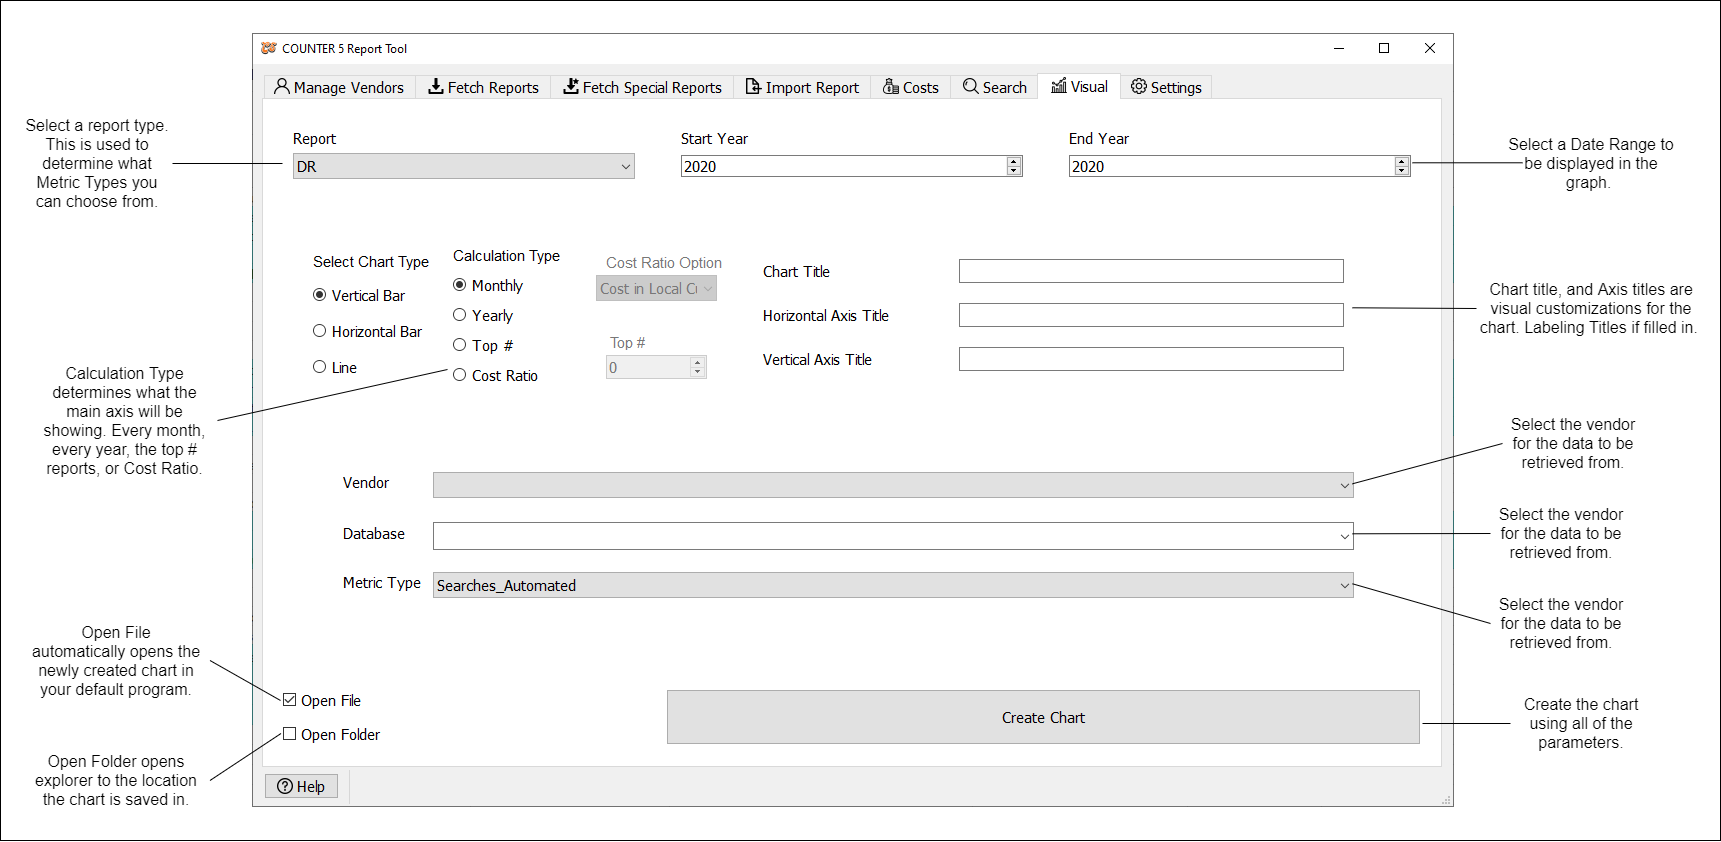Click the Start Year spinner arrows
Screen dimensions: 1721x842
click(x=1014, y=166)
